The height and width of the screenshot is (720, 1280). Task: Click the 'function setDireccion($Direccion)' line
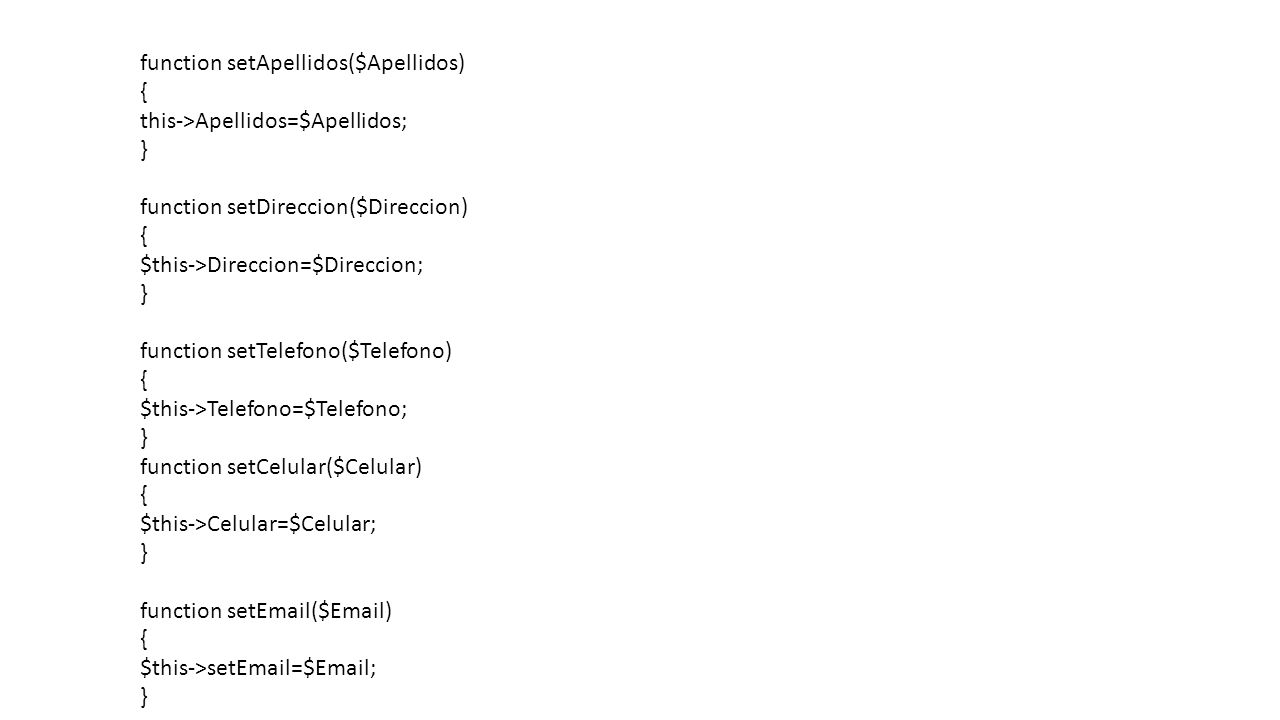tap(304, 207)
